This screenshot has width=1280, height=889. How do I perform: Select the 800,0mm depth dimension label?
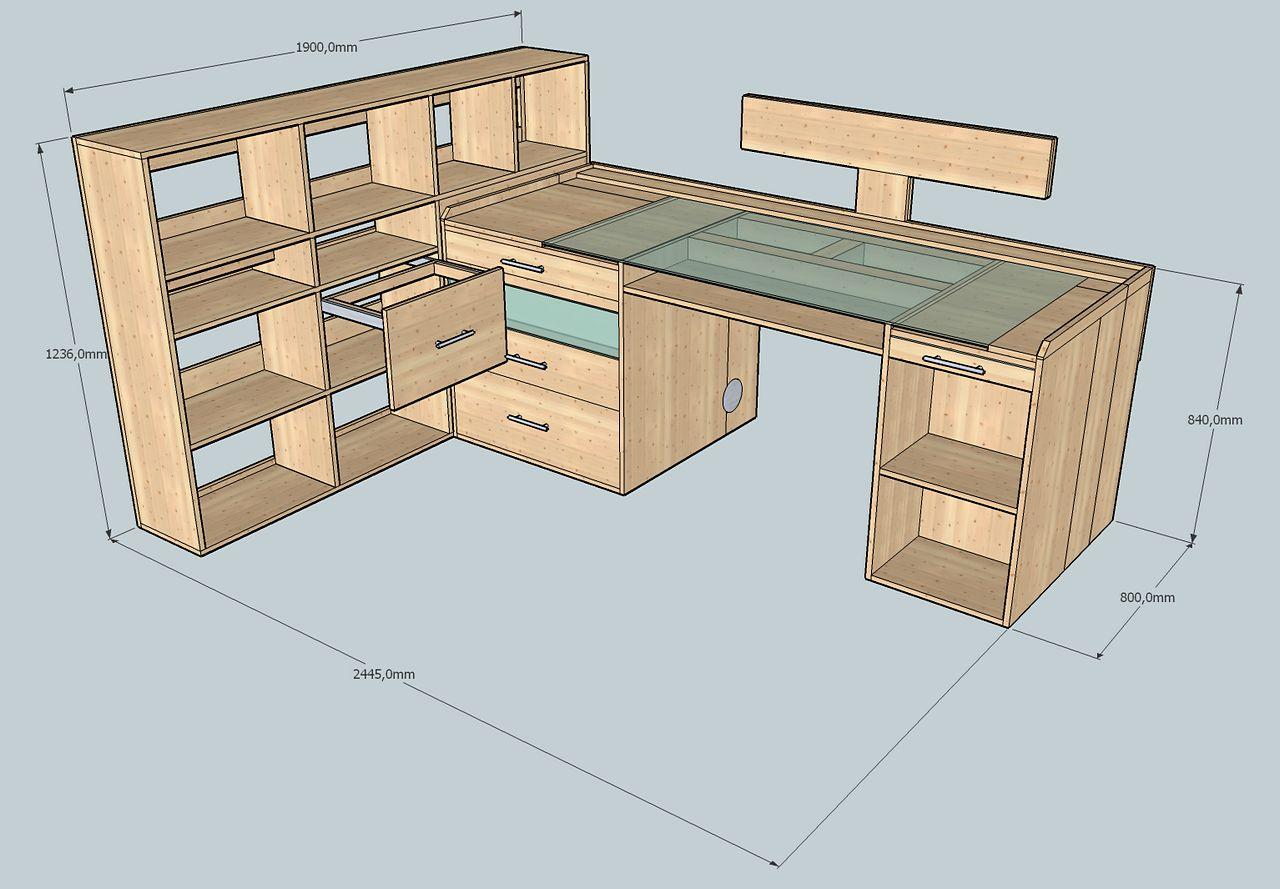tap(1147, 597)
